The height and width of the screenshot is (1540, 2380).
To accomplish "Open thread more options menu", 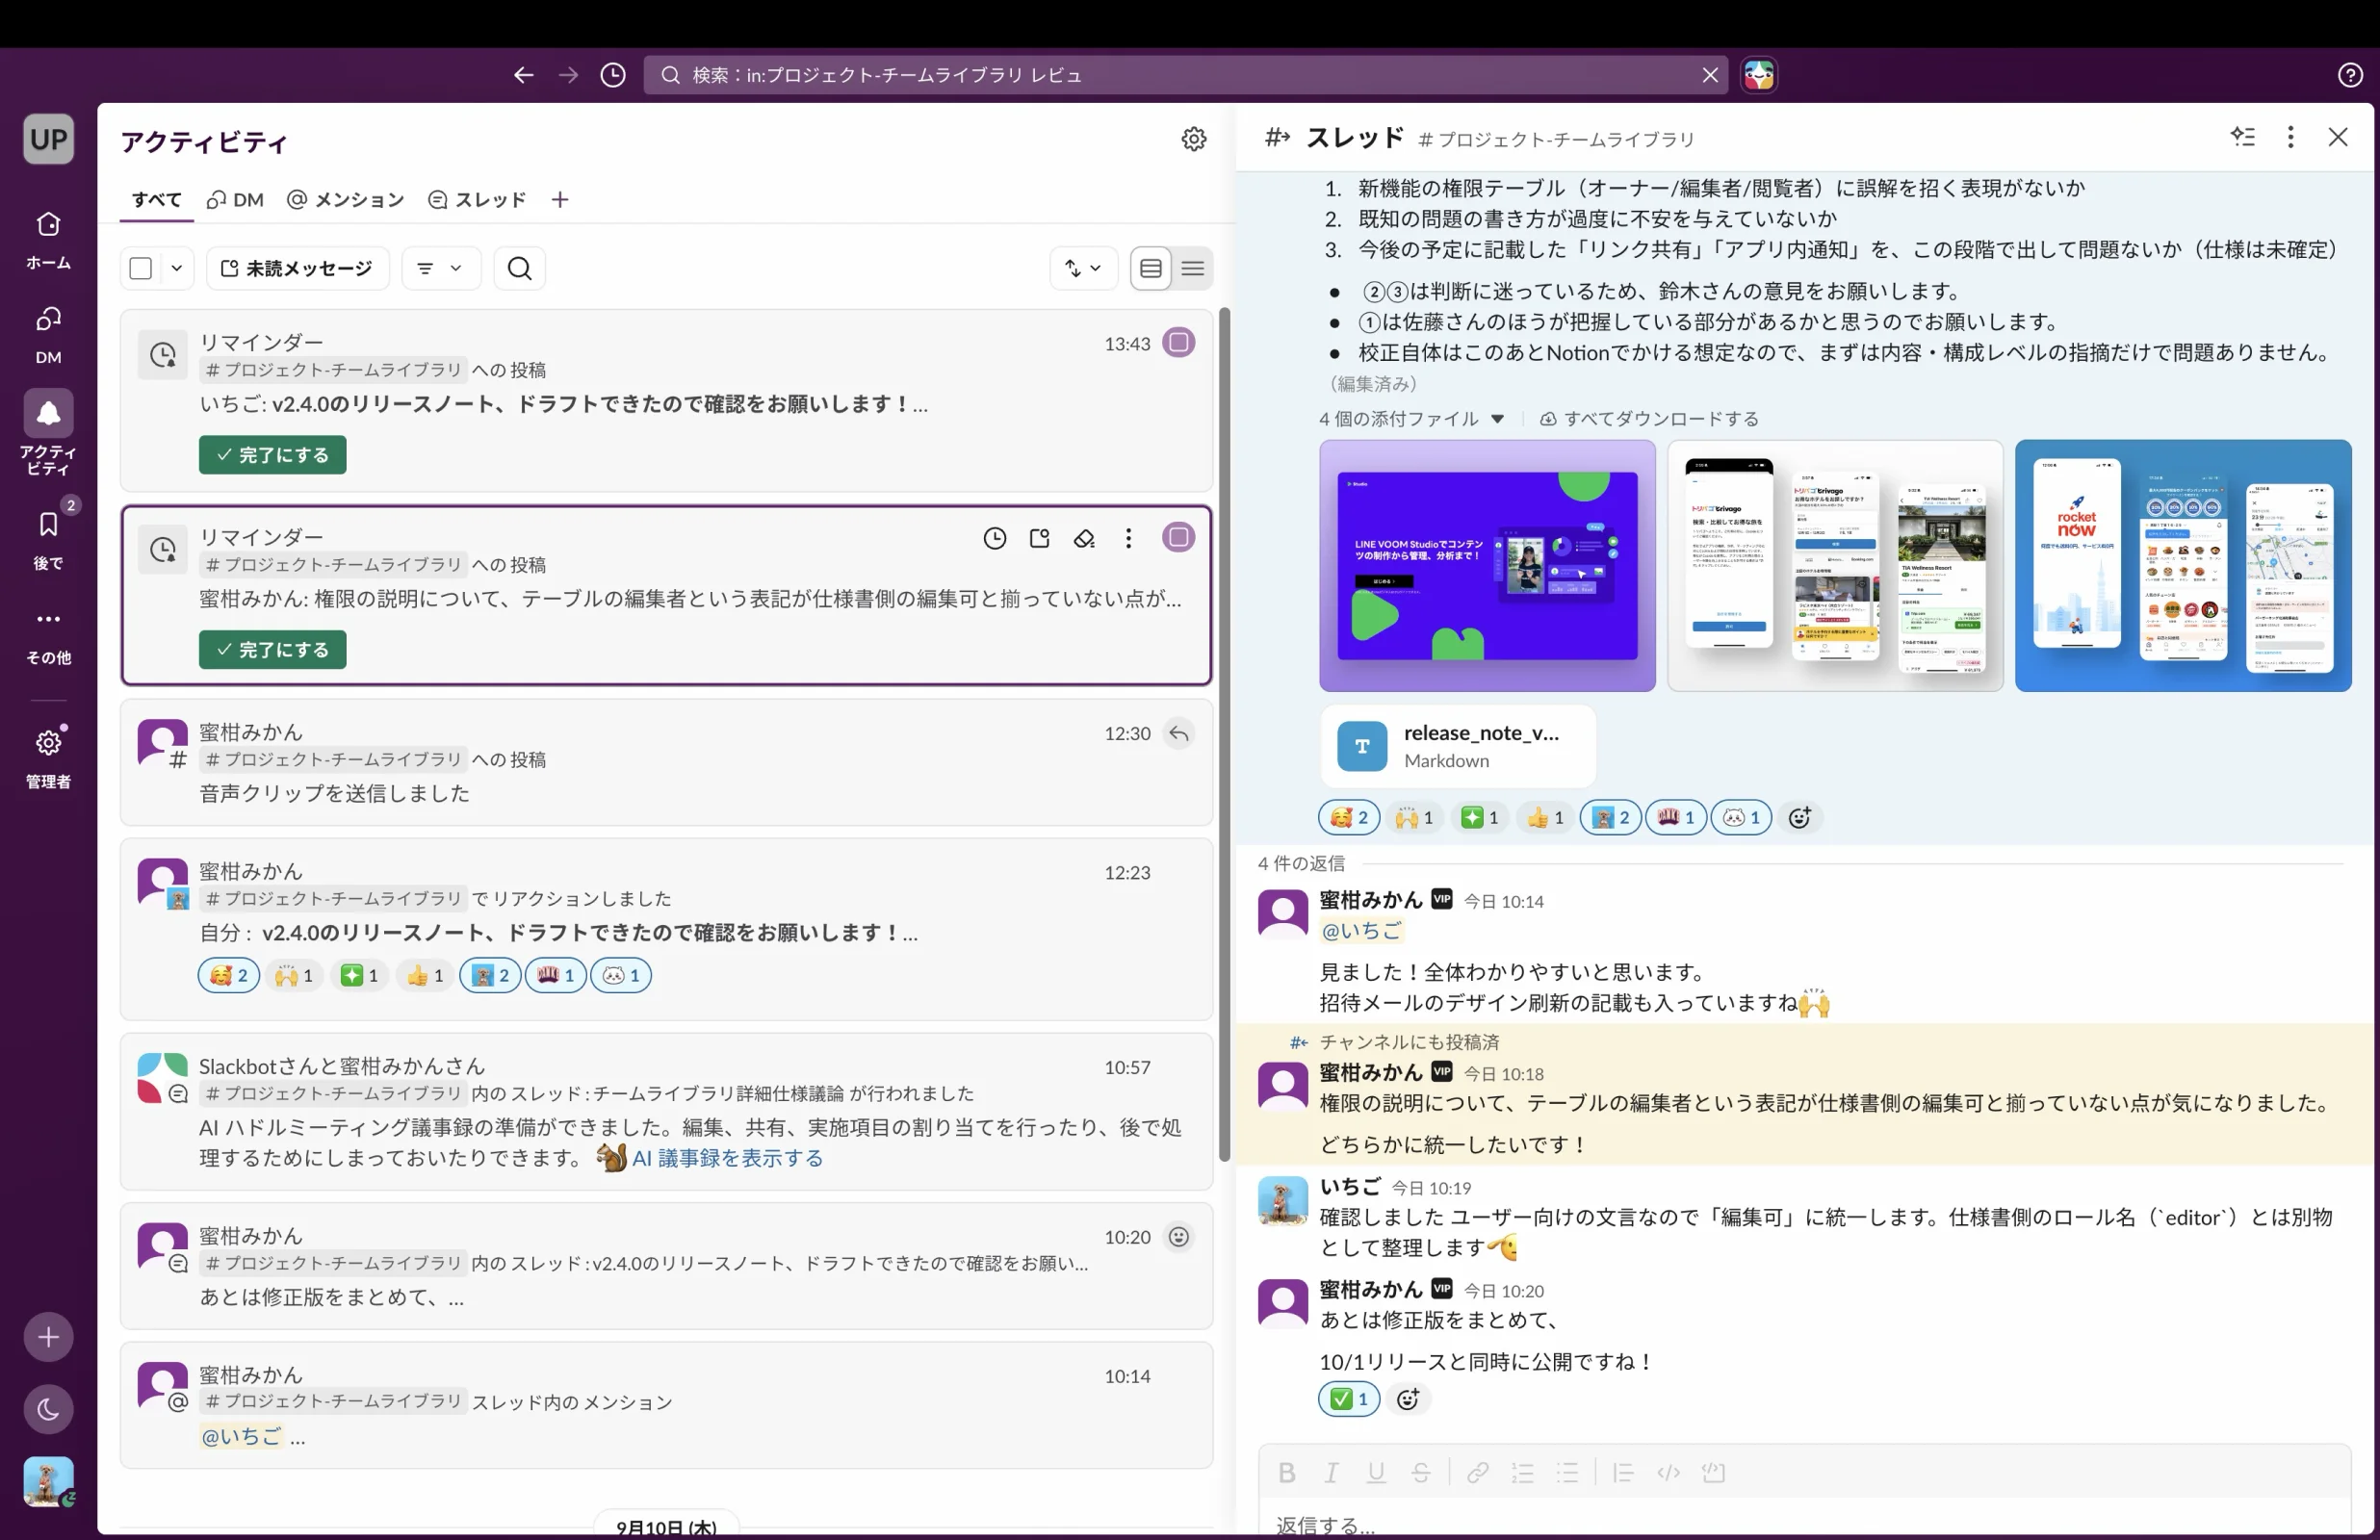I will [2290, 137].
